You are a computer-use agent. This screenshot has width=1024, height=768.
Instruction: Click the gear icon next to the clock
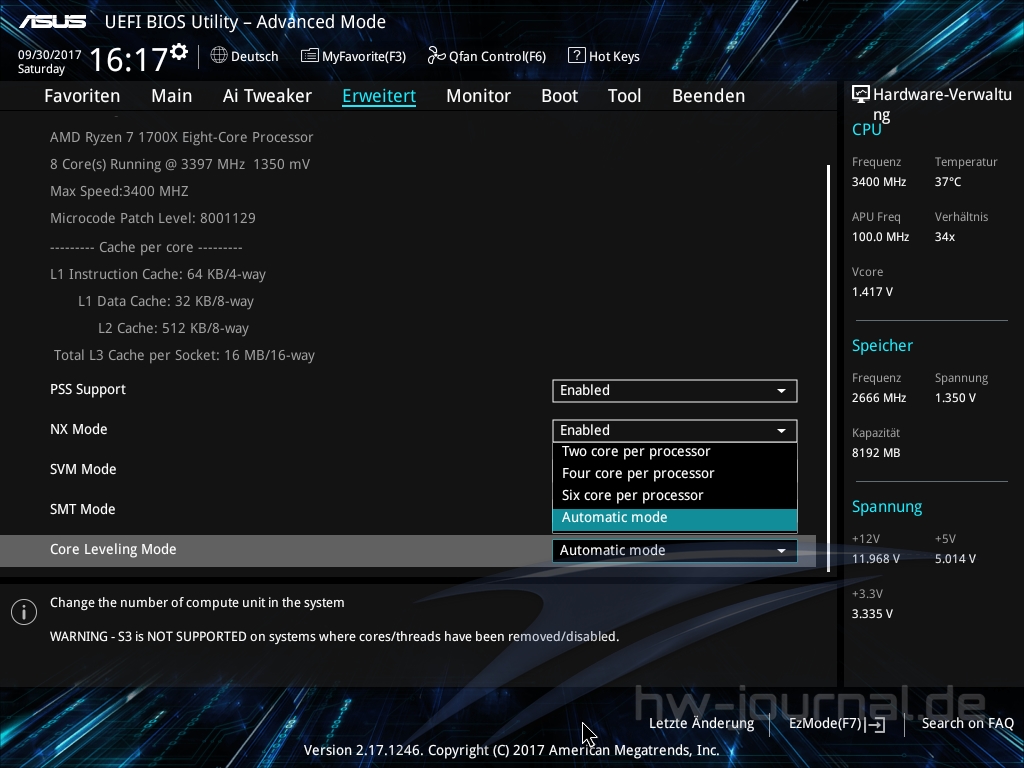point(179,52)
